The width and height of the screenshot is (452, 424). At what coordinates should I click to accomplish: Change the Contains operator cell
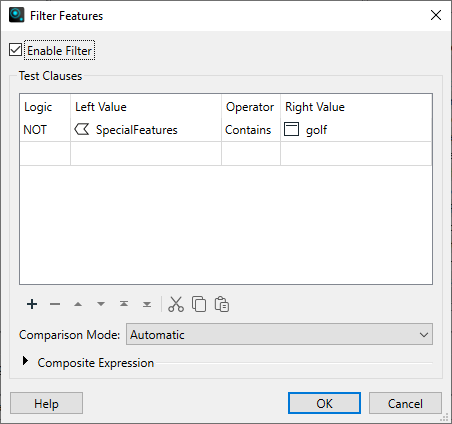coord(251,130)
